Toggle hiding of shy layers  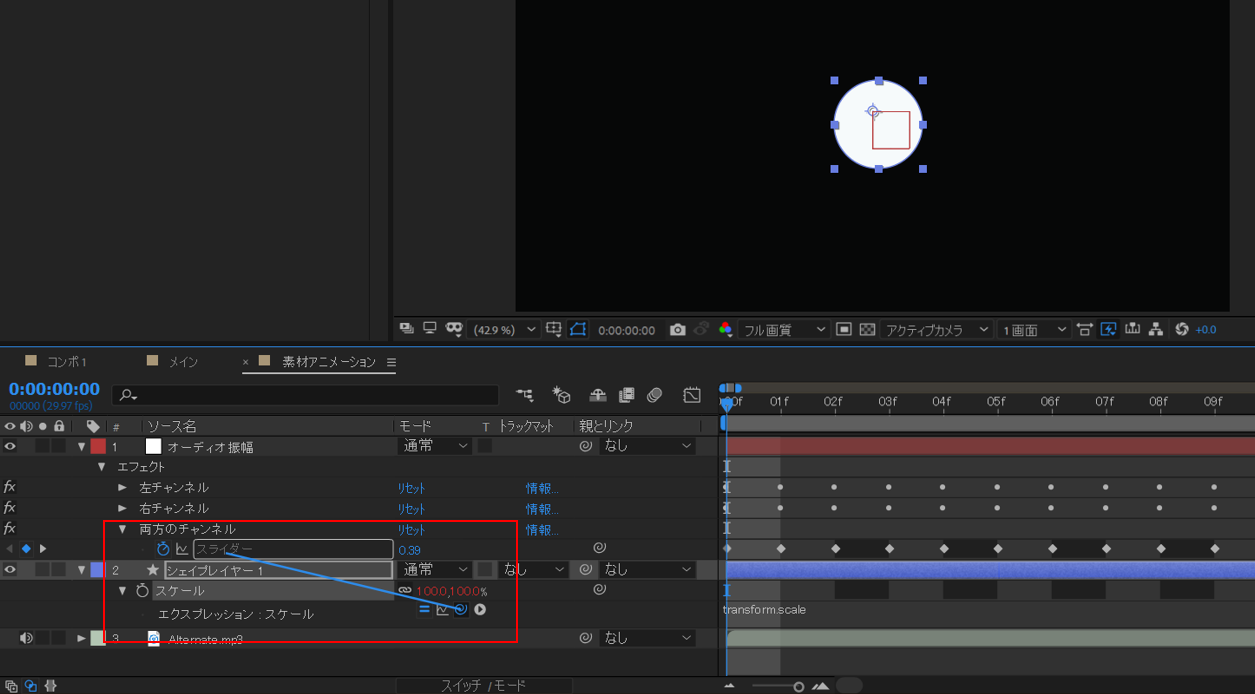[x=597, y=394]
